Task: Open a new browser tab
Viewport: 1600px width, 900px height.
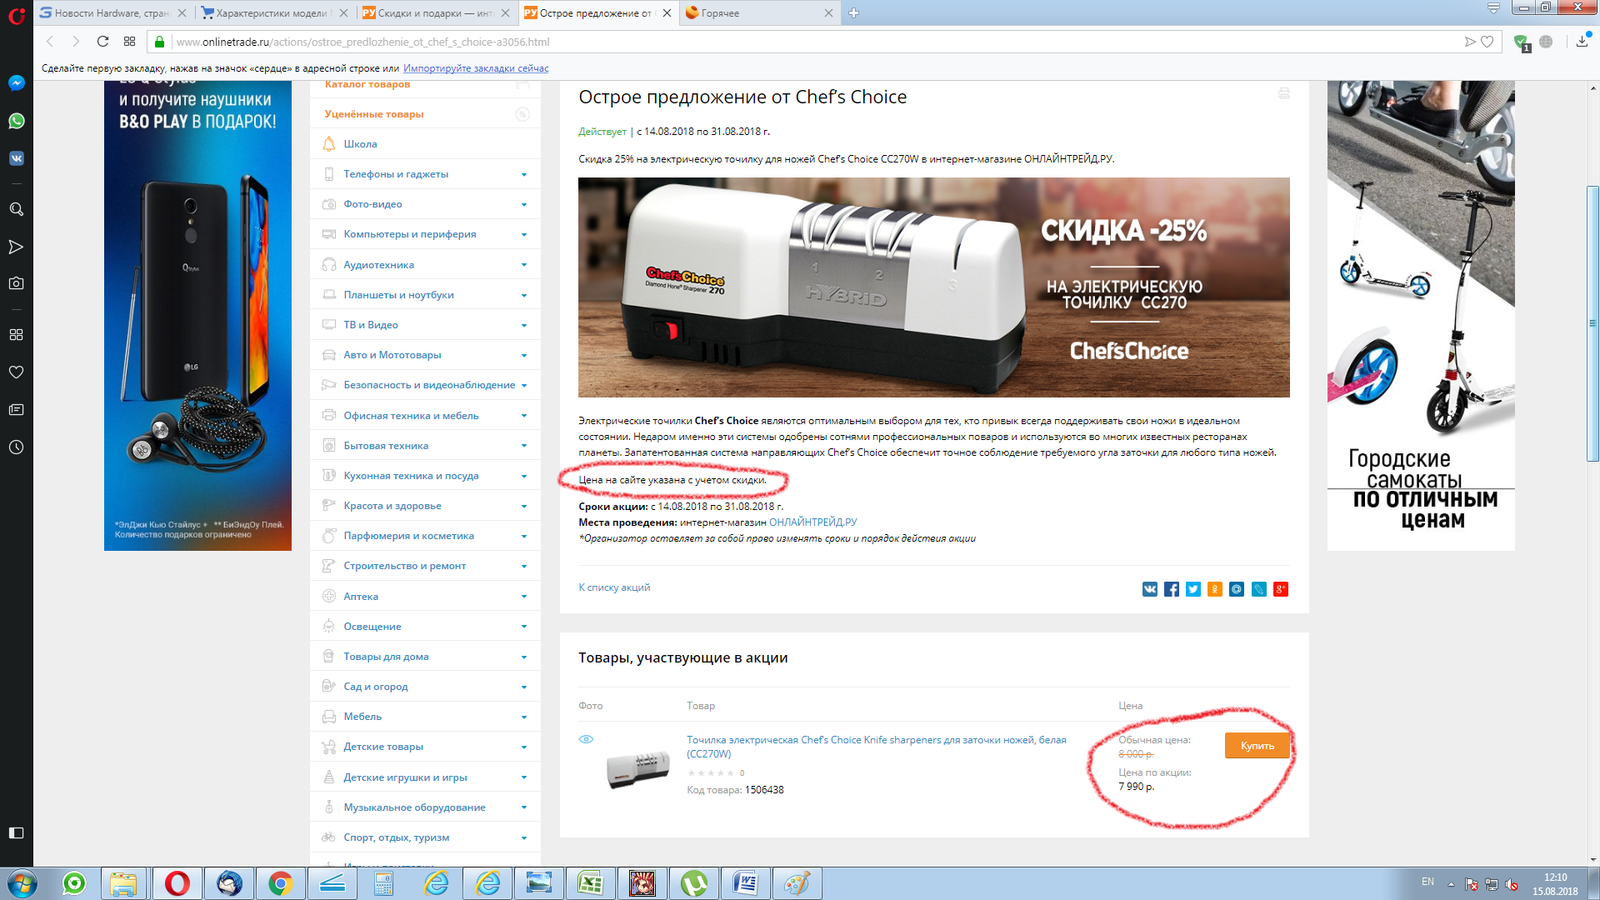Action: pyautogui.click(x=853, y=13)
